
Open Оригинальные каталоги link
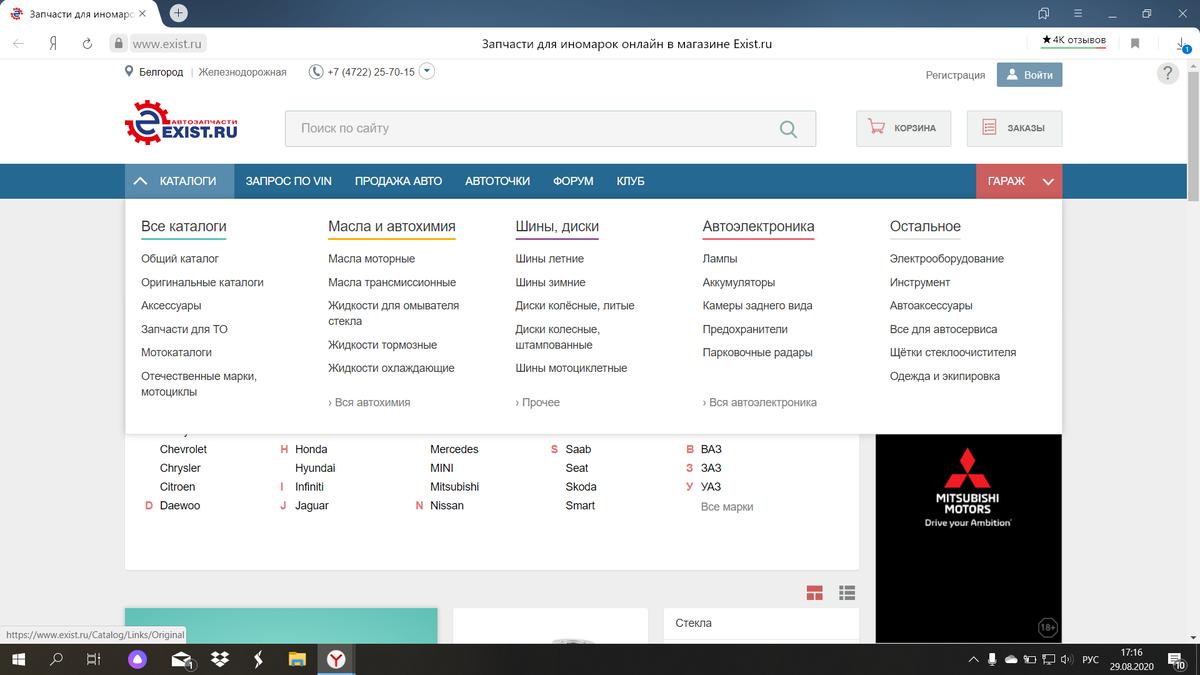click(x=202, y=282)
